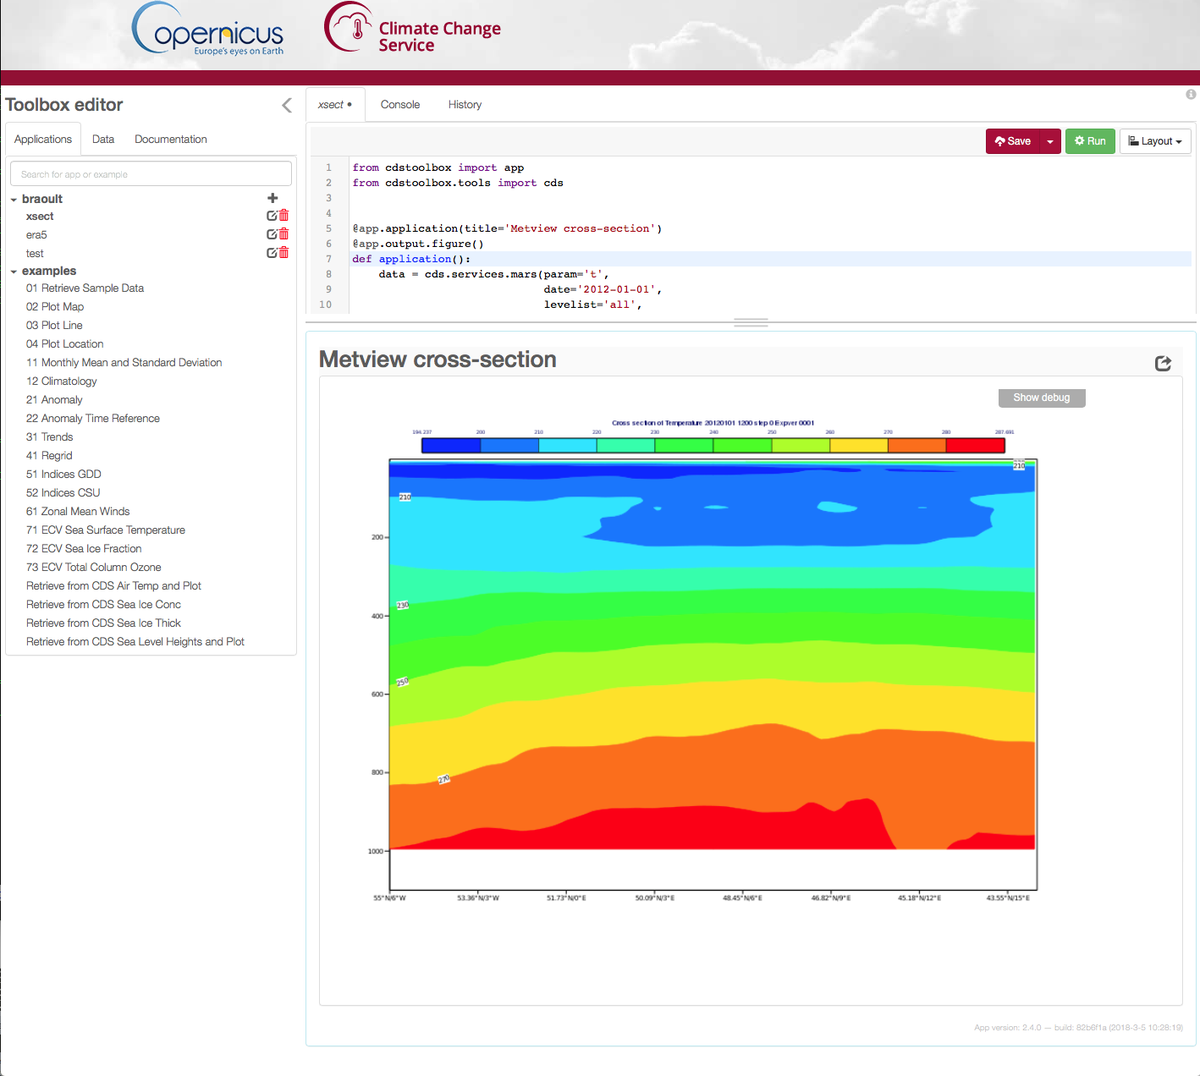This screenshot has height=1076, width=1200.
Task: Open example 52 Indices CSU
Action: pyautogui.click(x=63, y=492)
